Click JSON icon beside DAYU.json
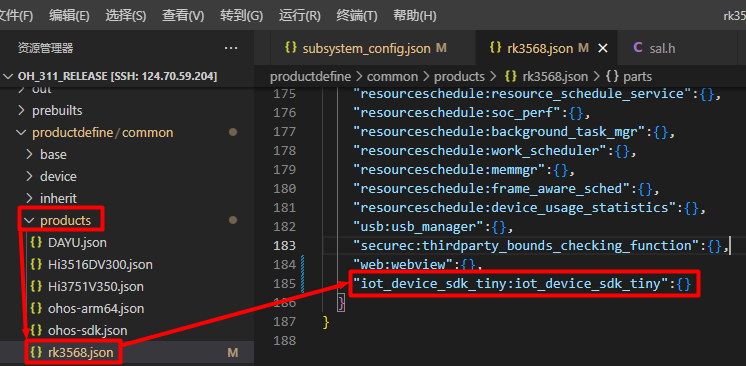The height and width of the screenshot is (366, 746). pos(36,242)
